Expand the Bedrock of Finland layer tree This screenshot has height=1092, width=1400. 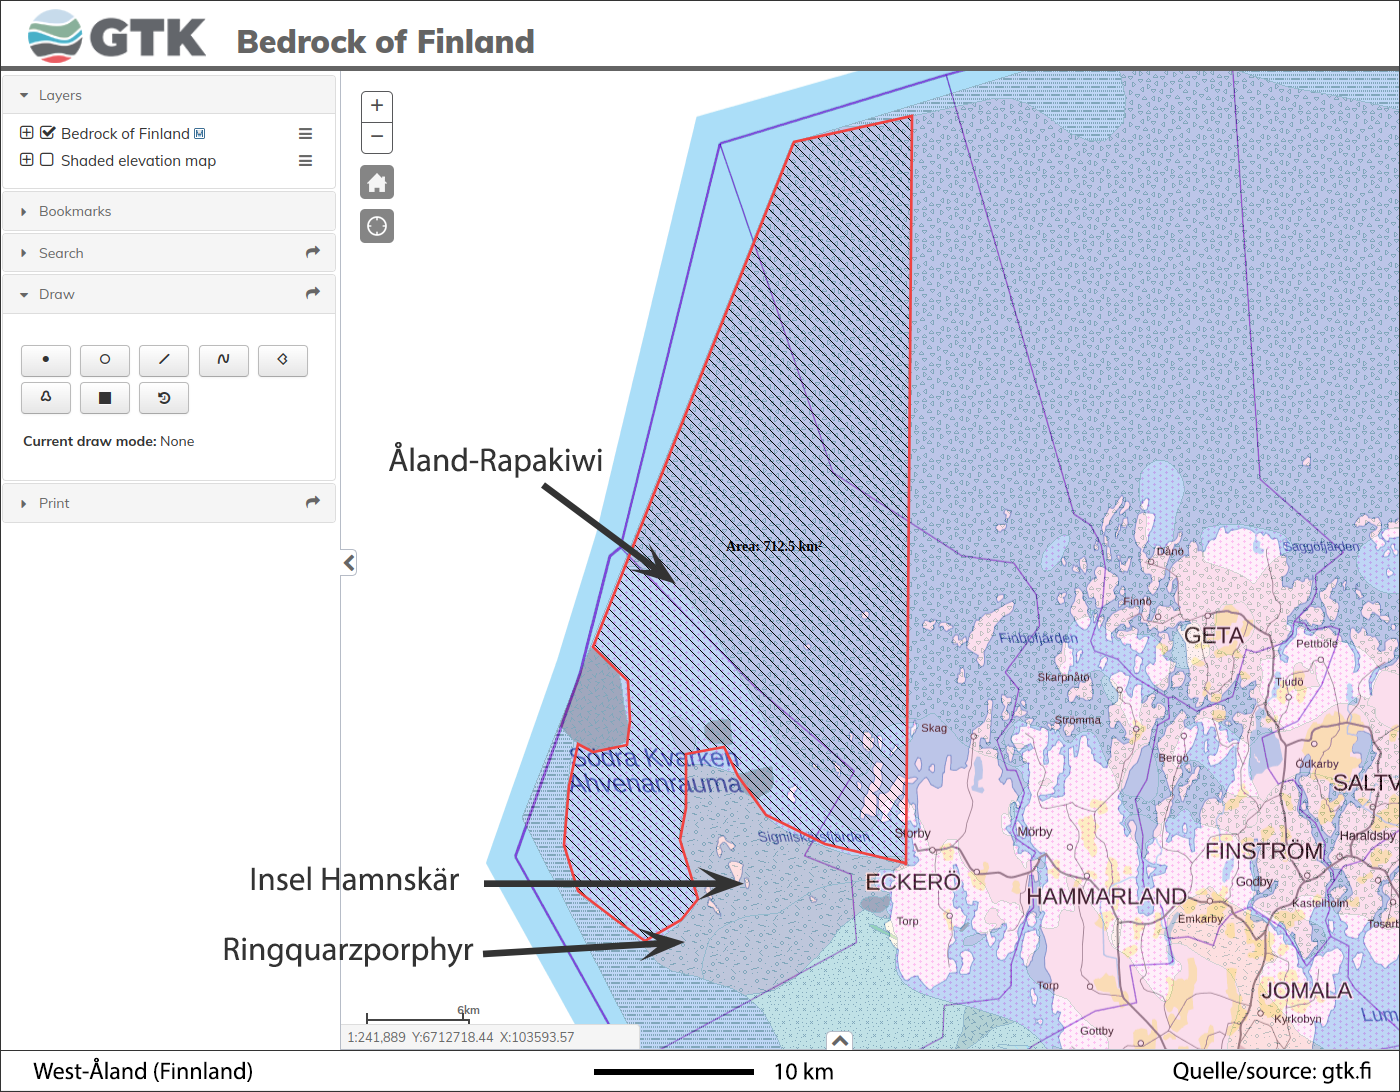[27, 133]
